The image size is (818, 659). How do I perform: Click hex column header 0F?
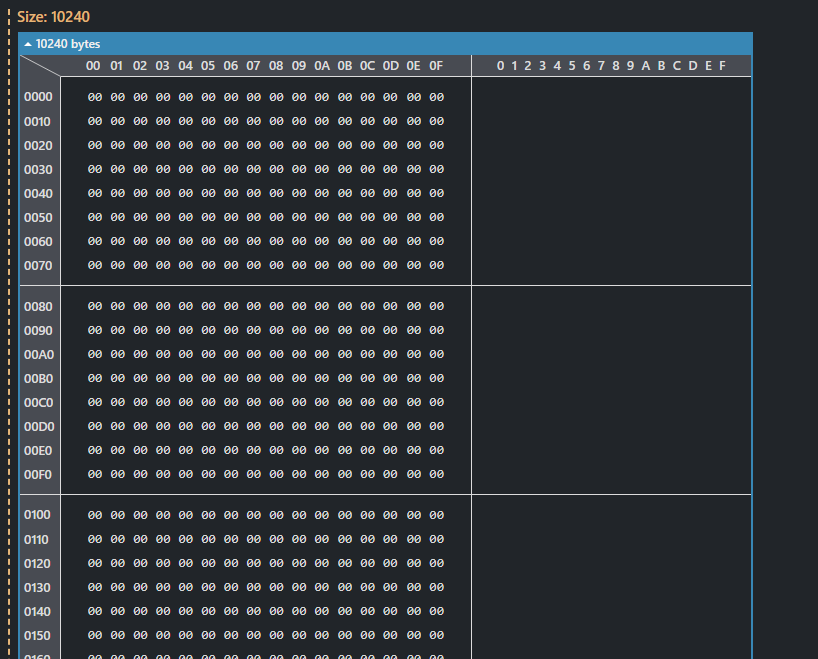(x=436, y=66)
